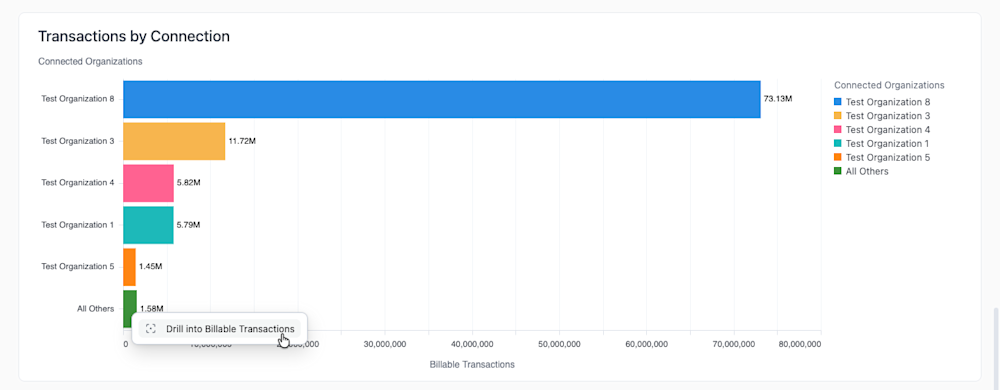Click blue legend swatch for Test Organization 8
The height and width of the screenshot is (390, 1000).
pyautogui.click(x=838, y=102)
